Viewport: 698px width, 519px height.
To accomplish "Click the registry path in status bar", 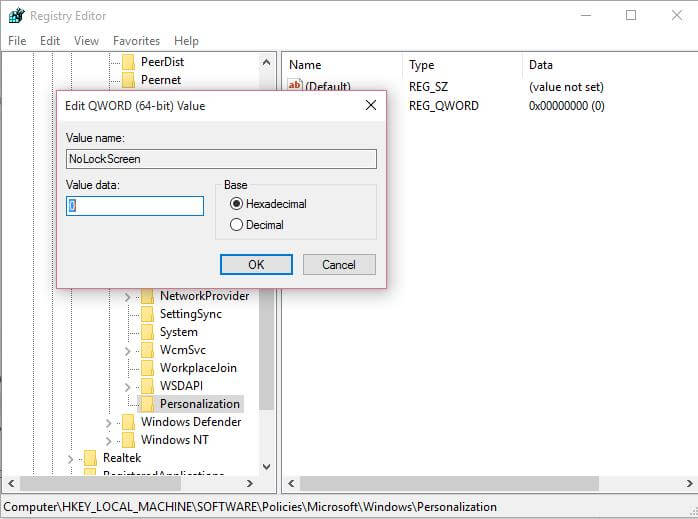I will [x=250, y=507].
